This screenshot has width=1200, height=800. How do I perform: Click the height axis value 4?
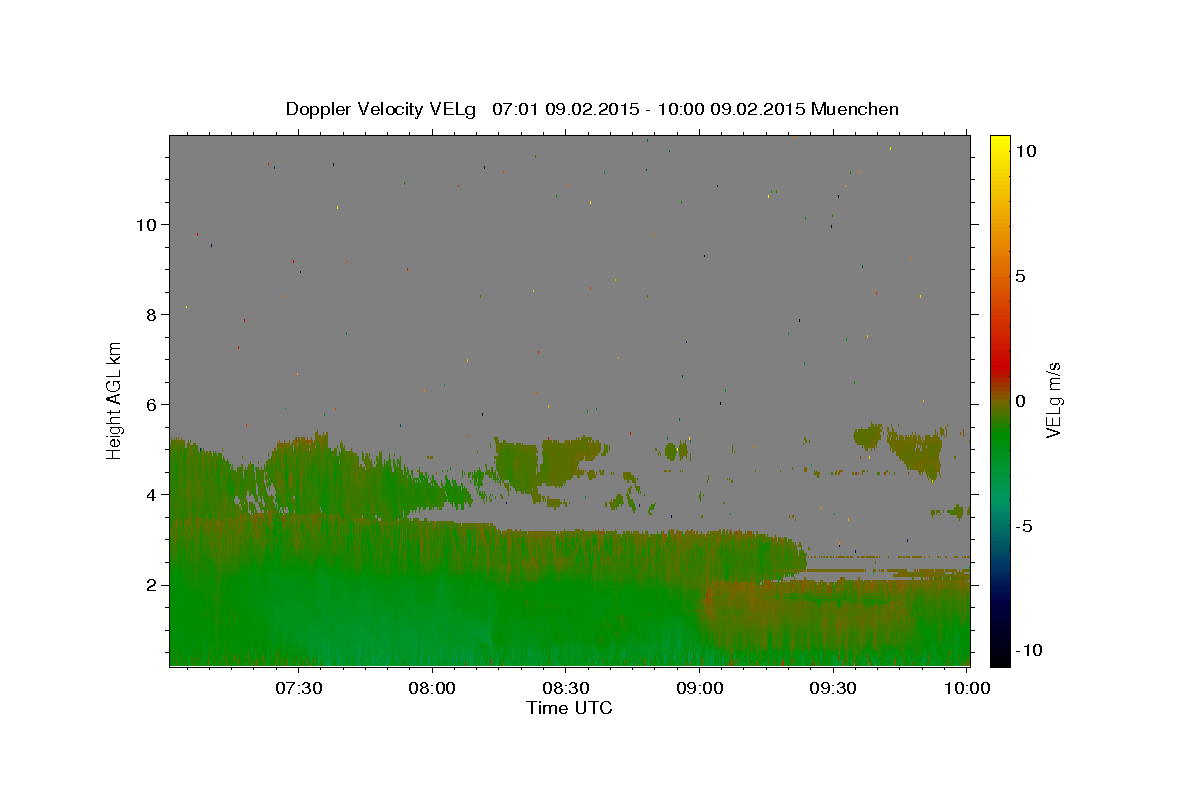(152, 494)
